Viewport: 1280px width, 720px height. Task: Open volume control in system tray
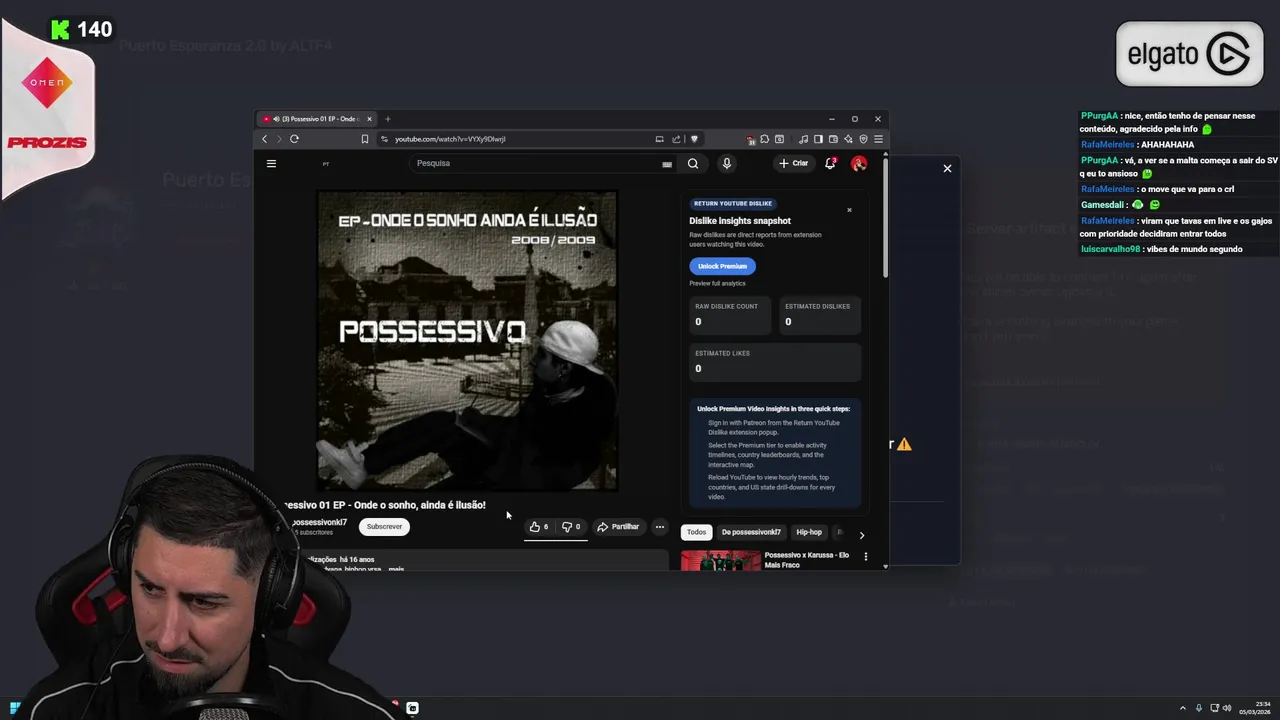point(1228,708)
